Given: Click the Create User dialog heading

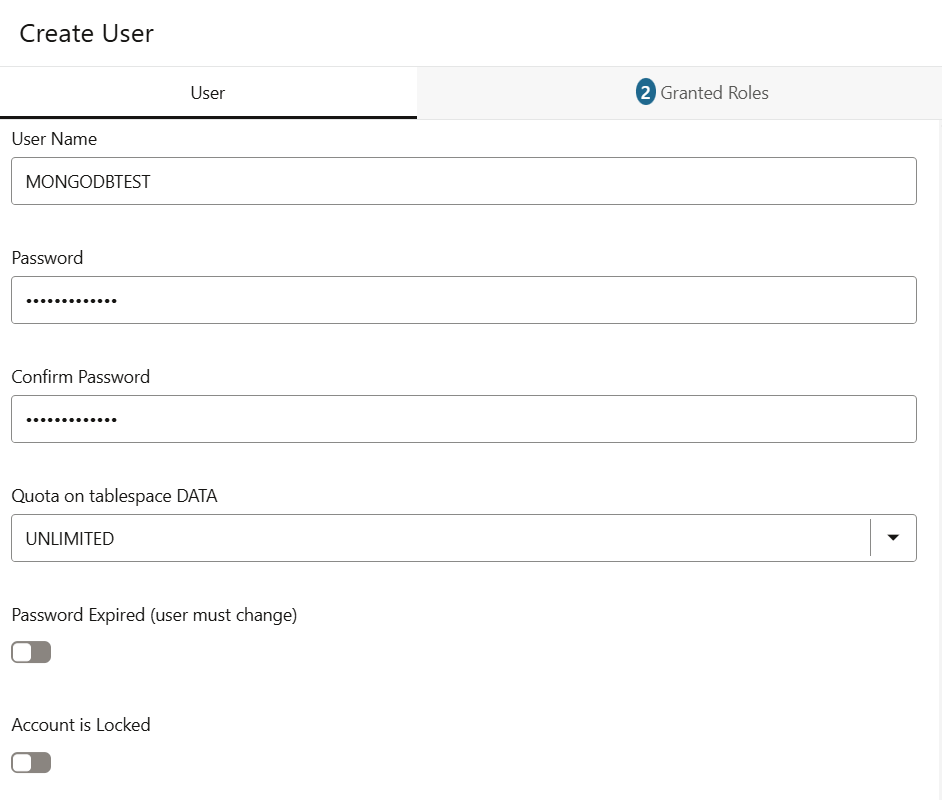Looking at the screenshot, I should click(87, 33).
